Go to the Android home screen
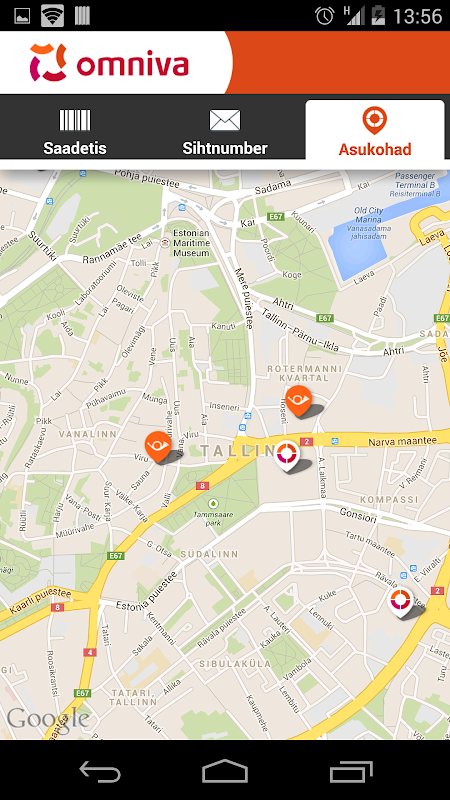This screenshot has height=800, width=450. [225, 771]
